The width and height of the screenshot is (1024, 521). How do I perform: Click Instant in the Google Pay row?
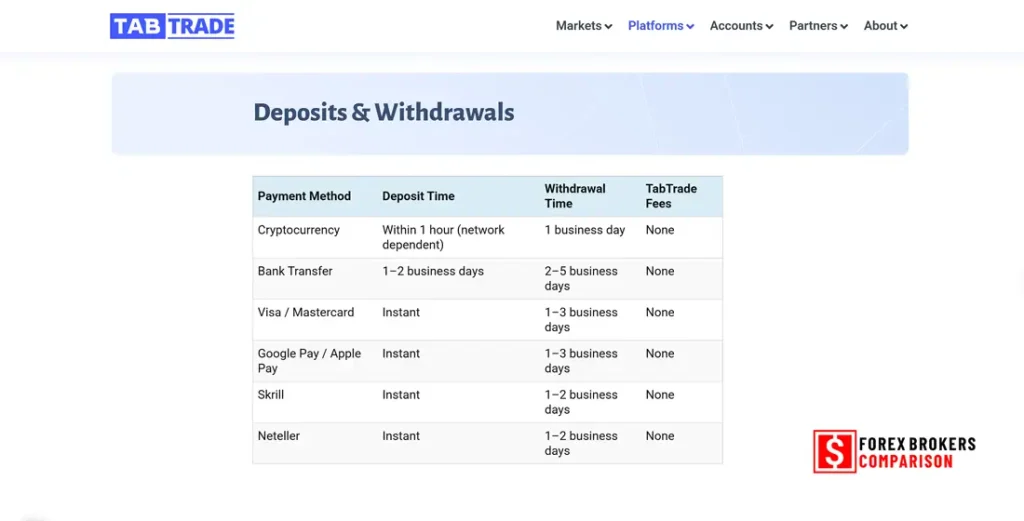click(x=401, y=353)
